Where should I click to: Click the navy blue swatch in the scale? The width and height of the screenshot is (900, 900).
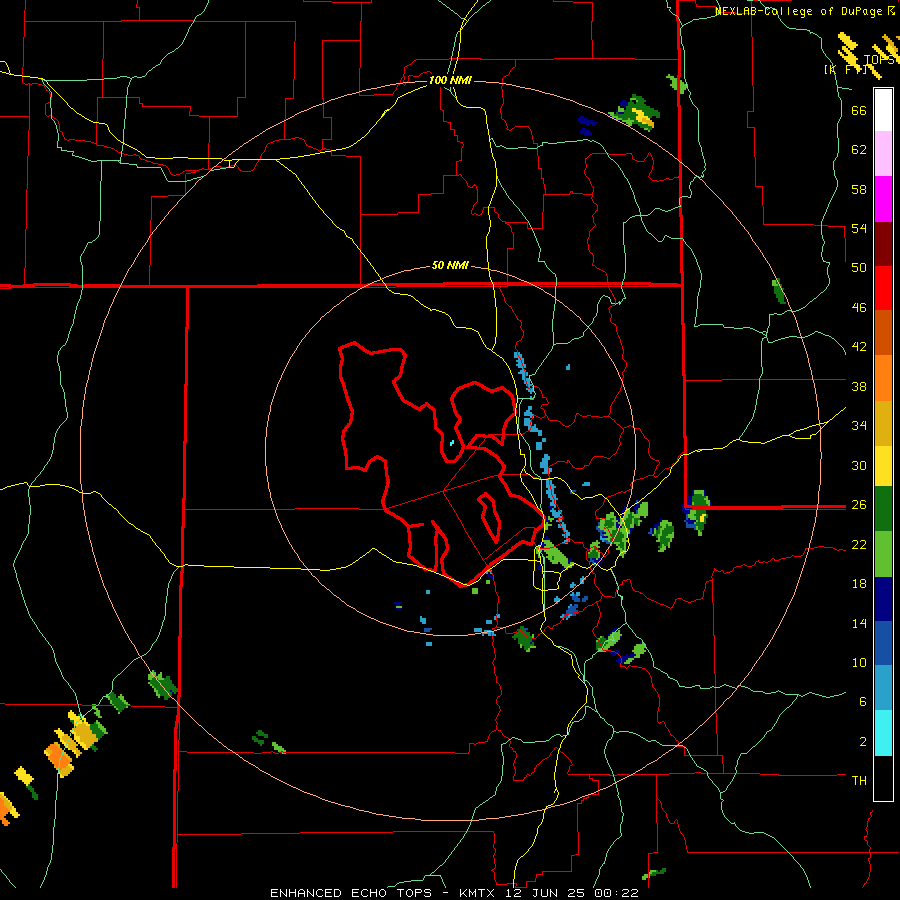[x=883, y=599]
